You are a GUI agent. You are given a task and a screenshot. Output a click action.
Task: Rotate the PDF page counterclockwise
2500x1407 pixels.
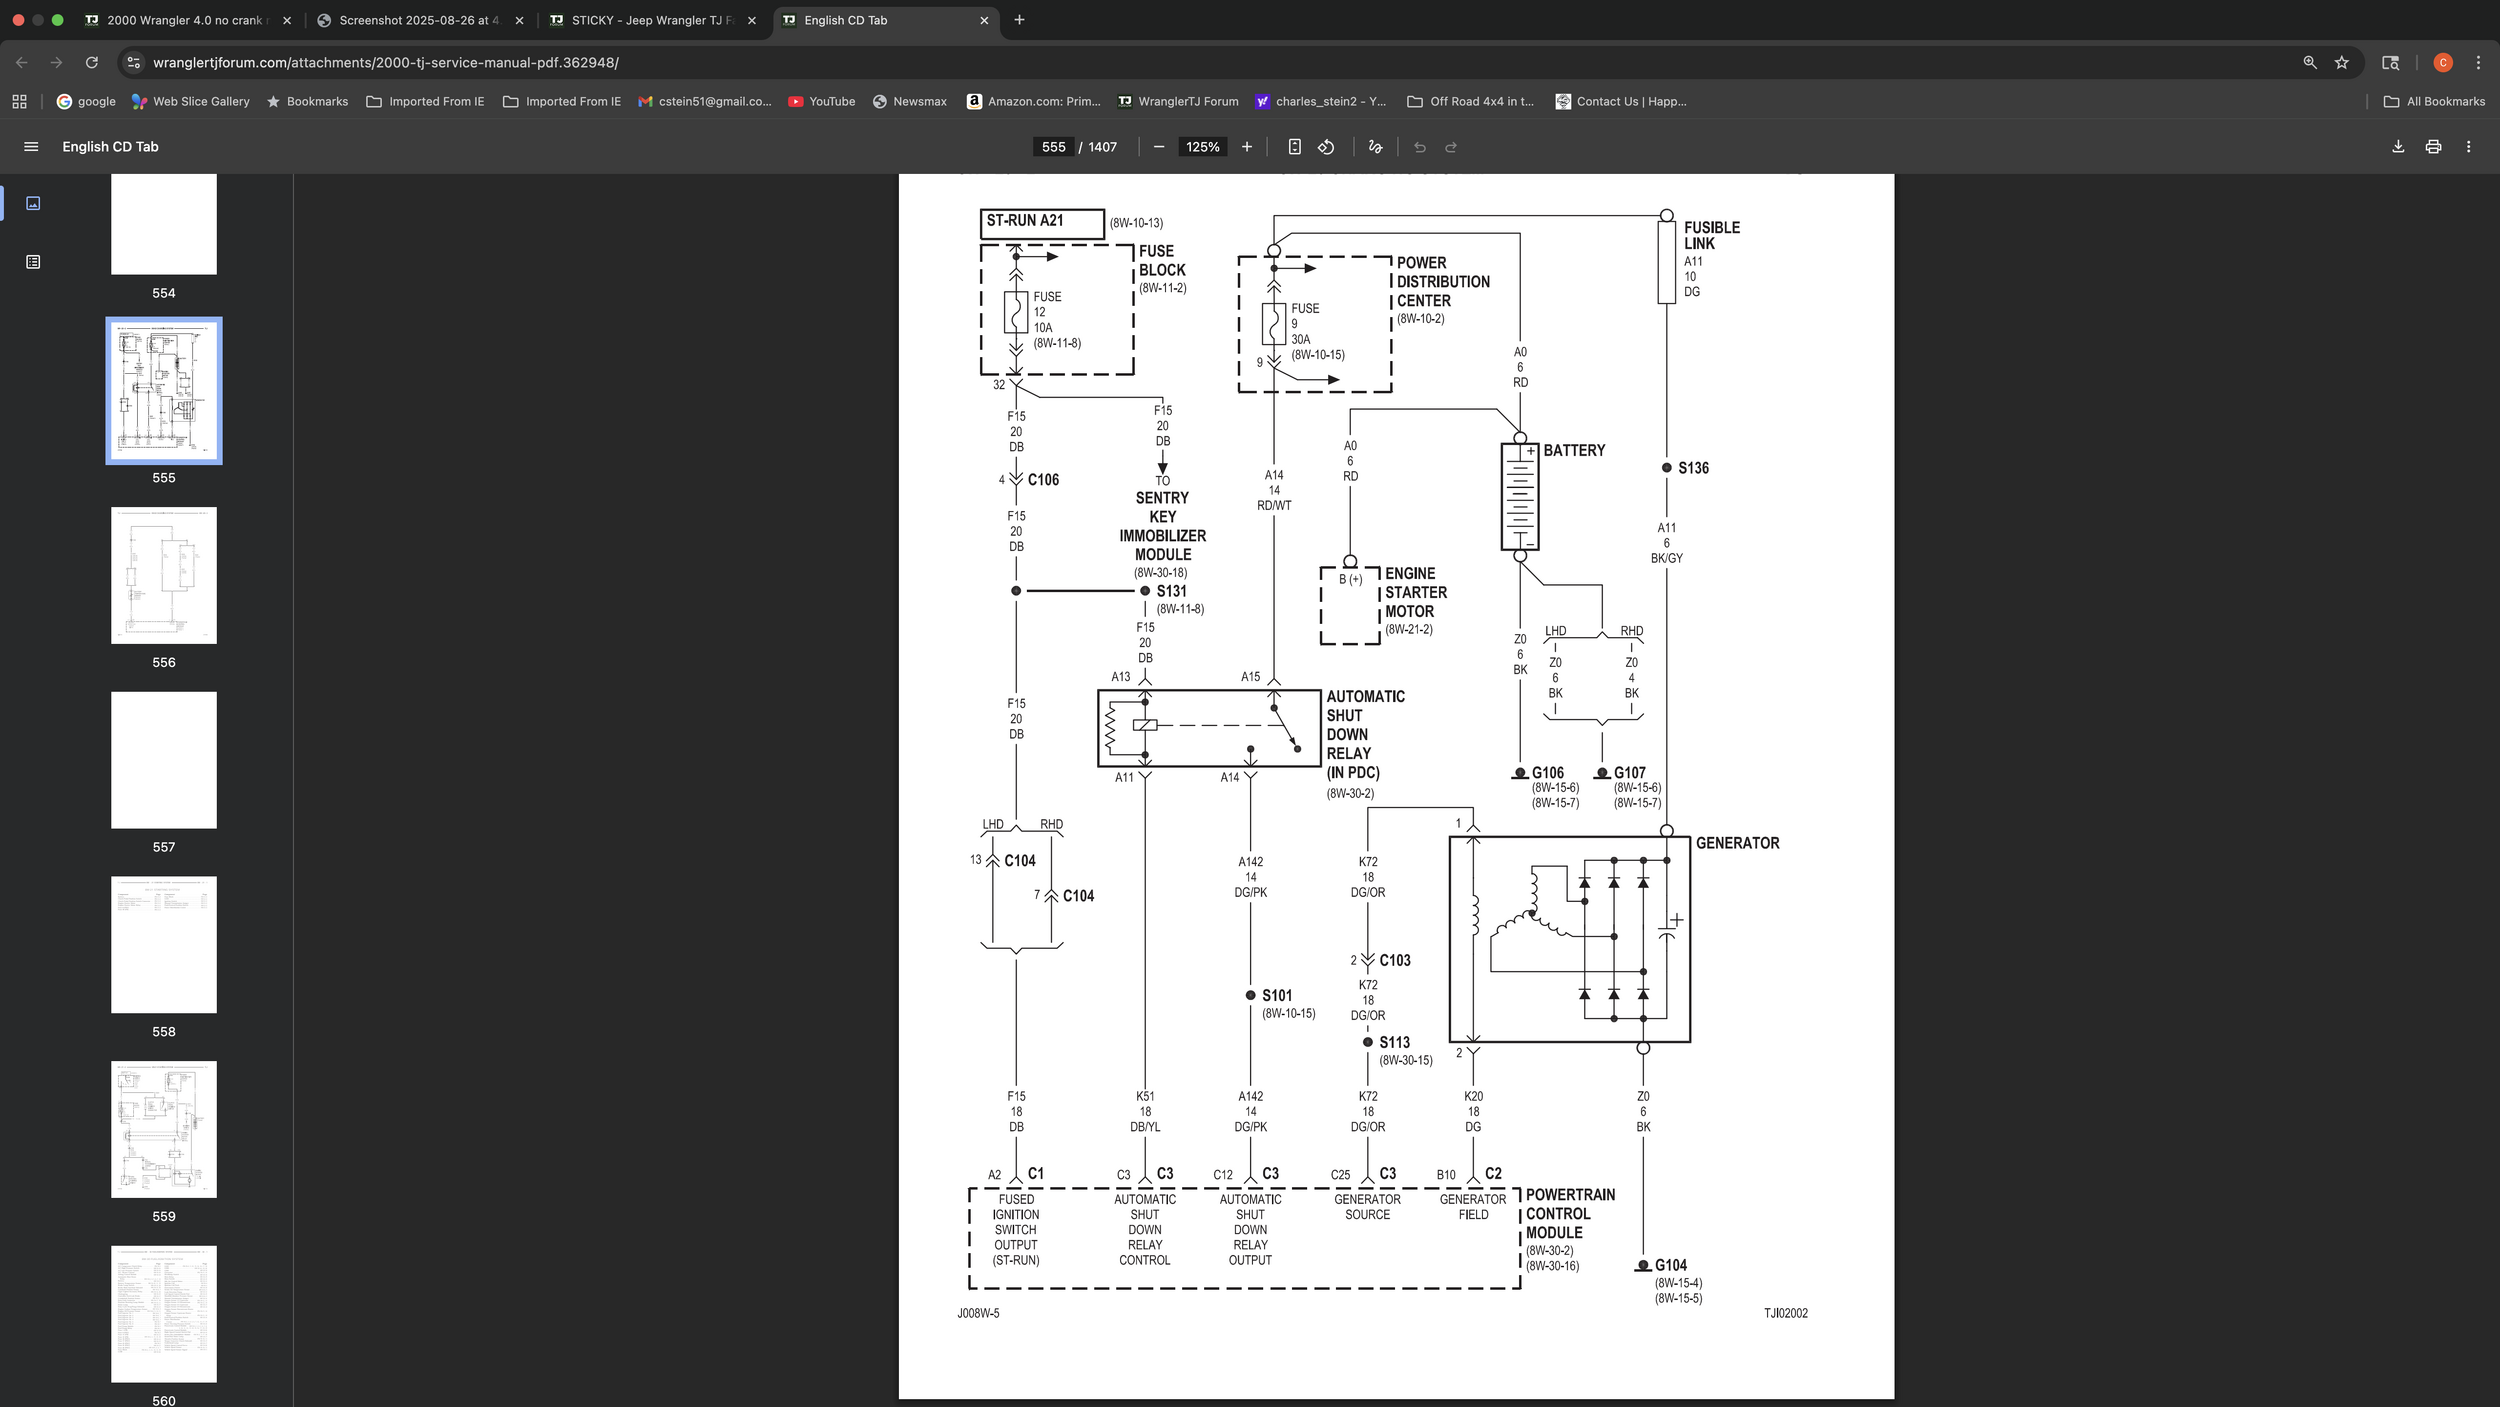1326,147
